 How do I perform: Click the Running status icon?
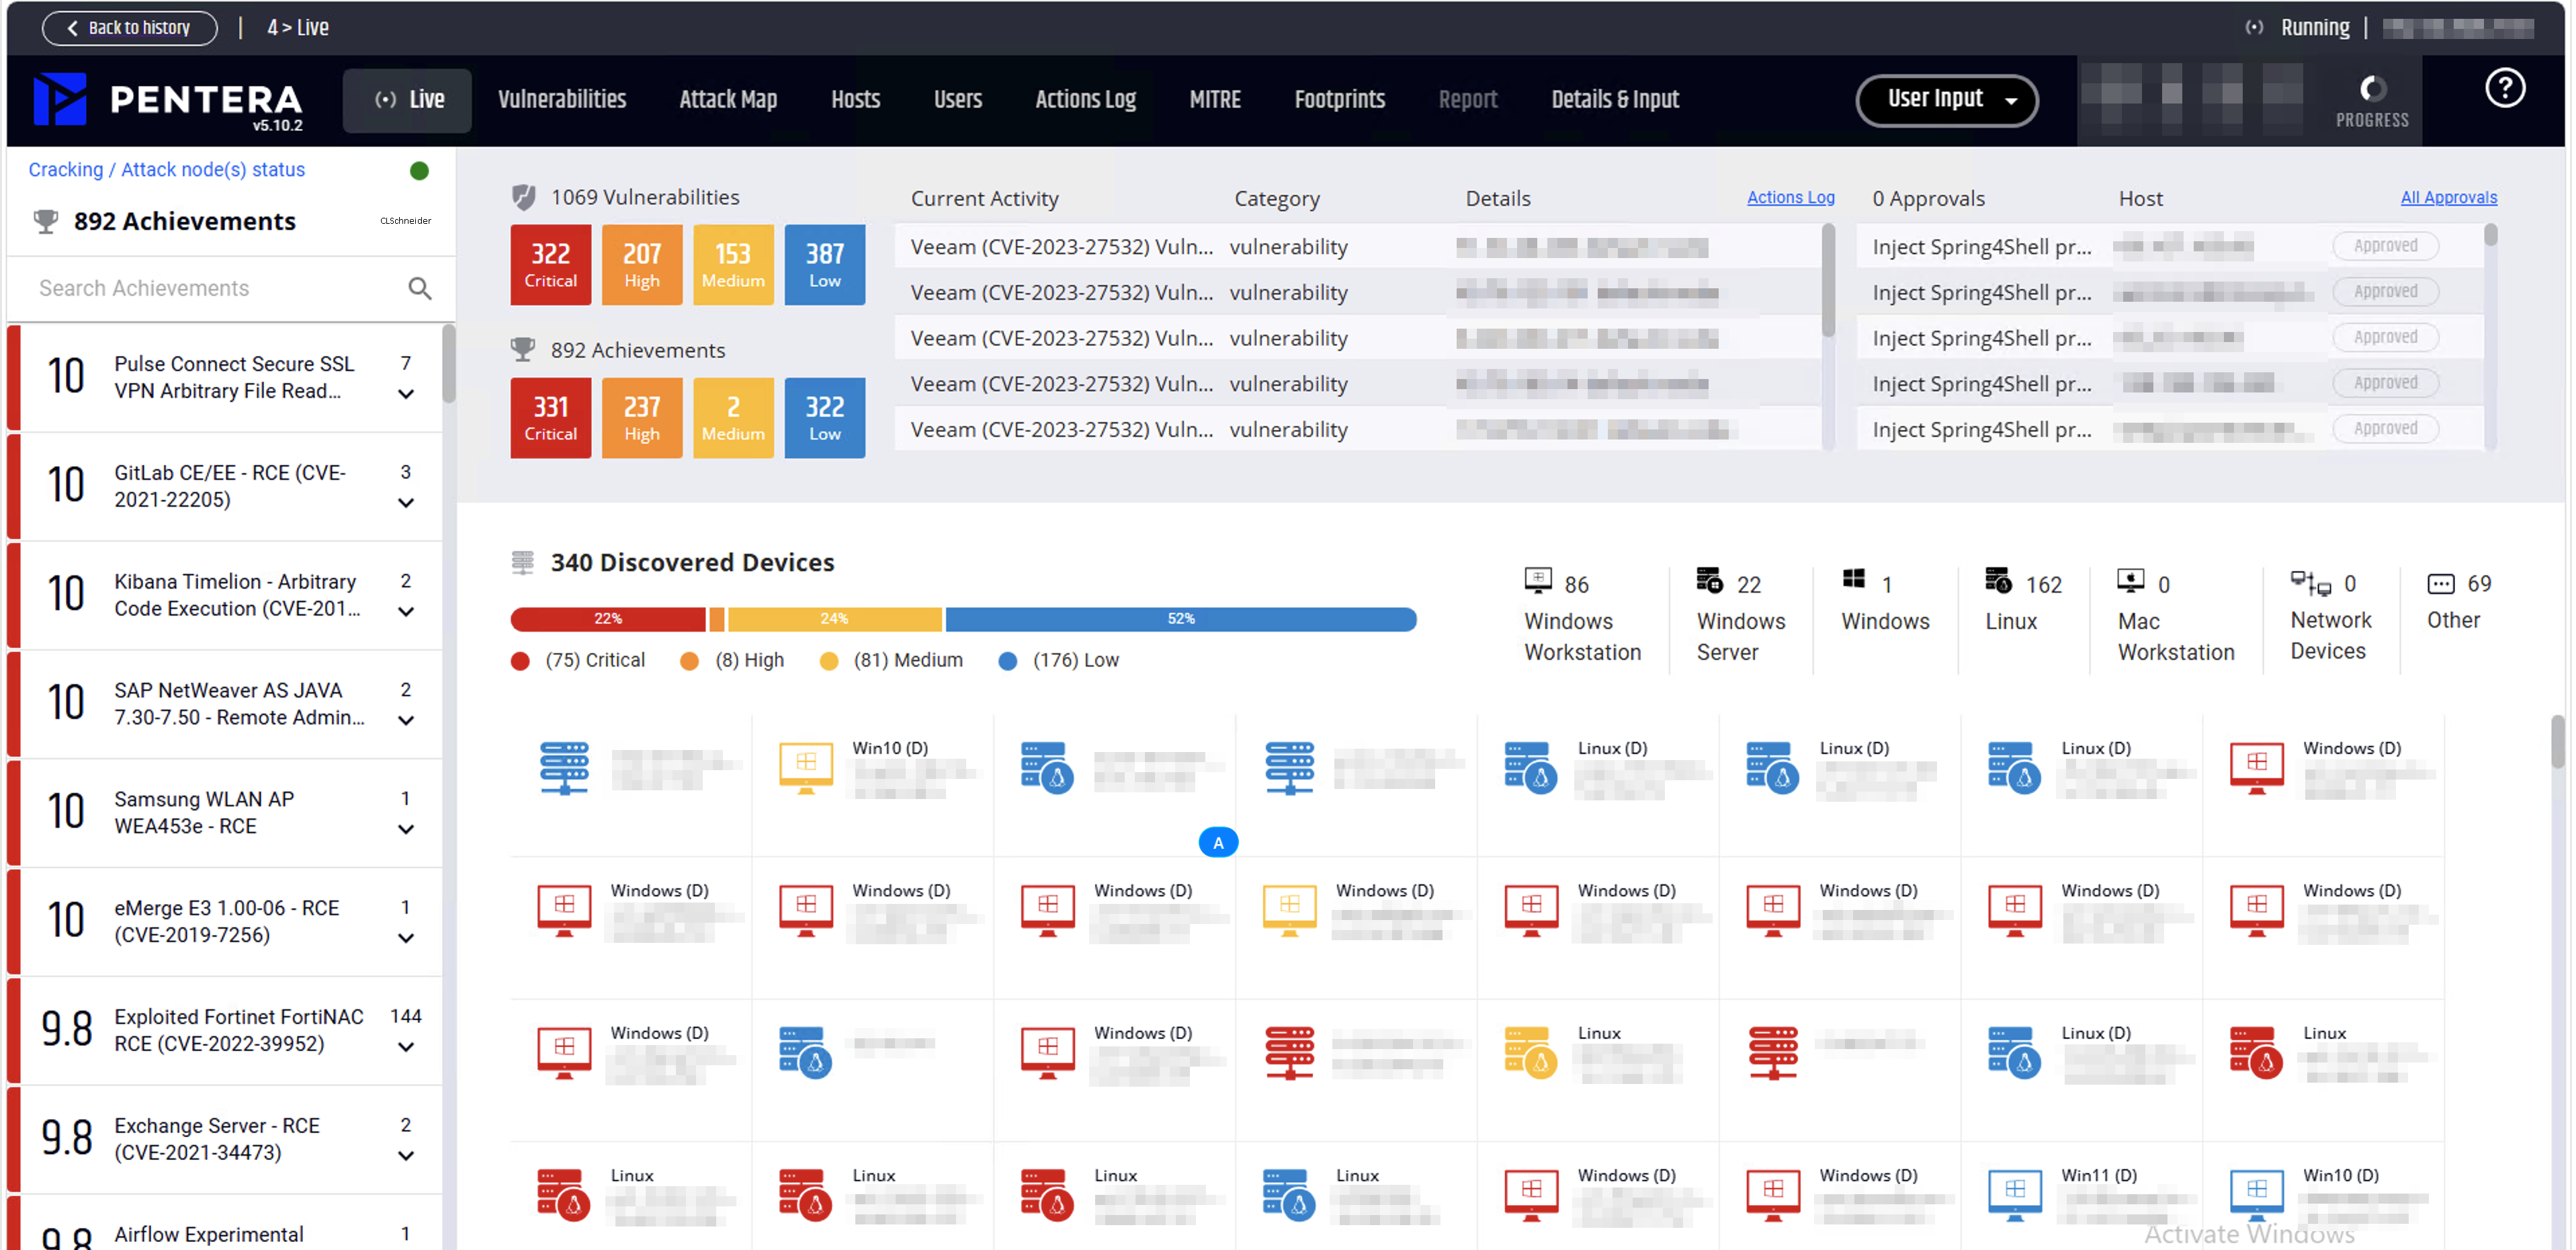tap(2254, 28)
